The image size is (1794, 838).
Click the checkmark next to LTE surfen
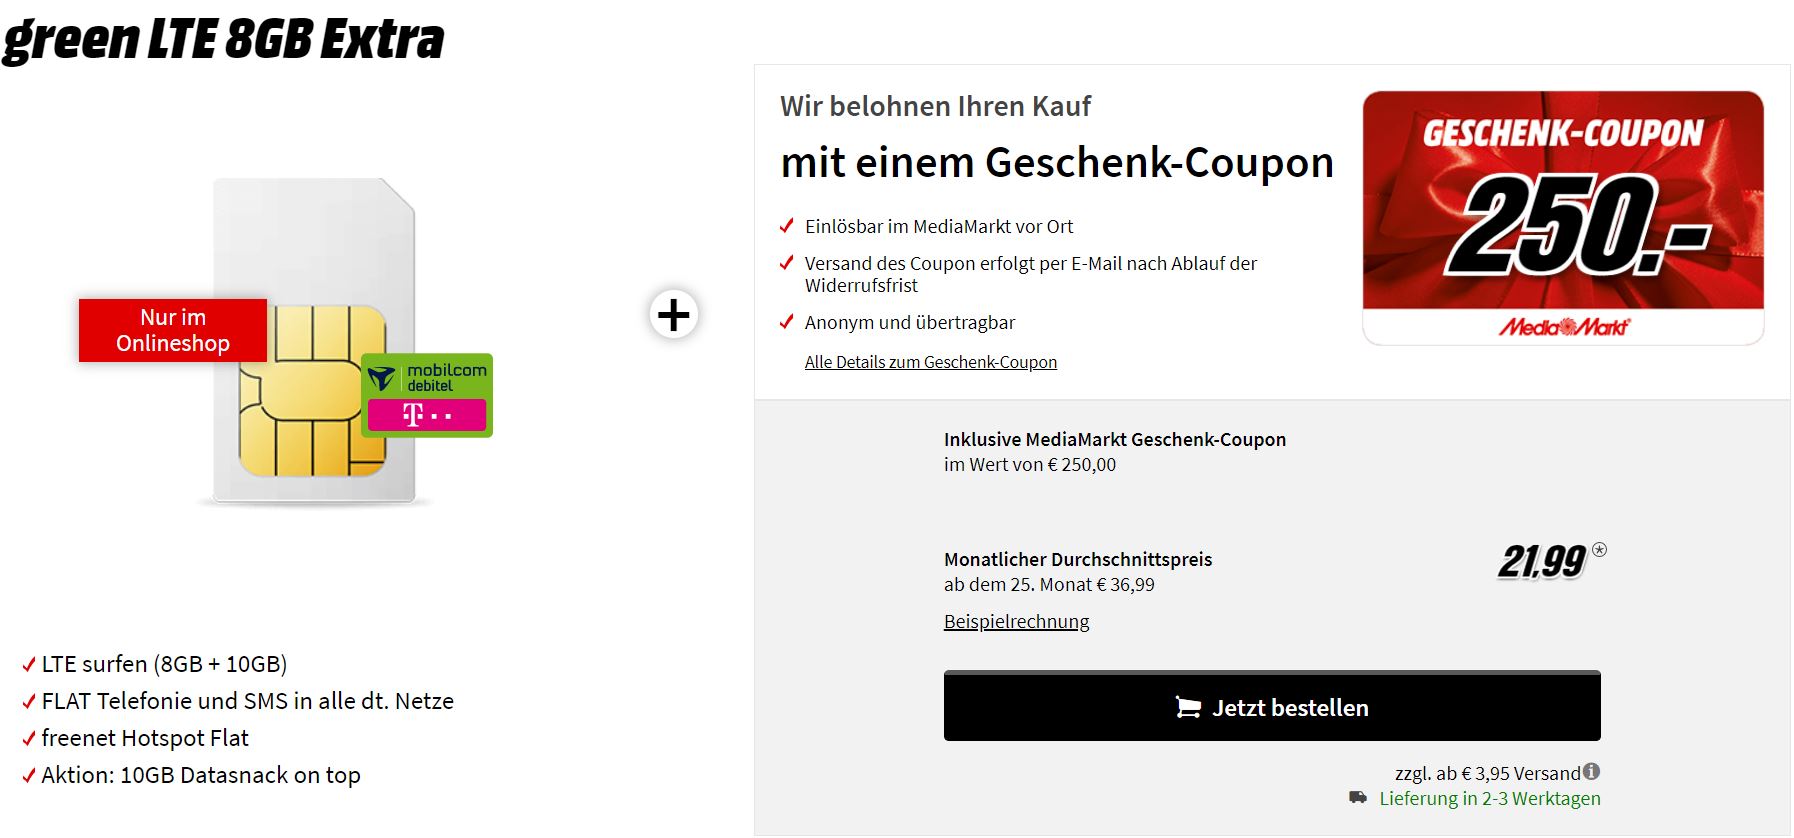29,665
